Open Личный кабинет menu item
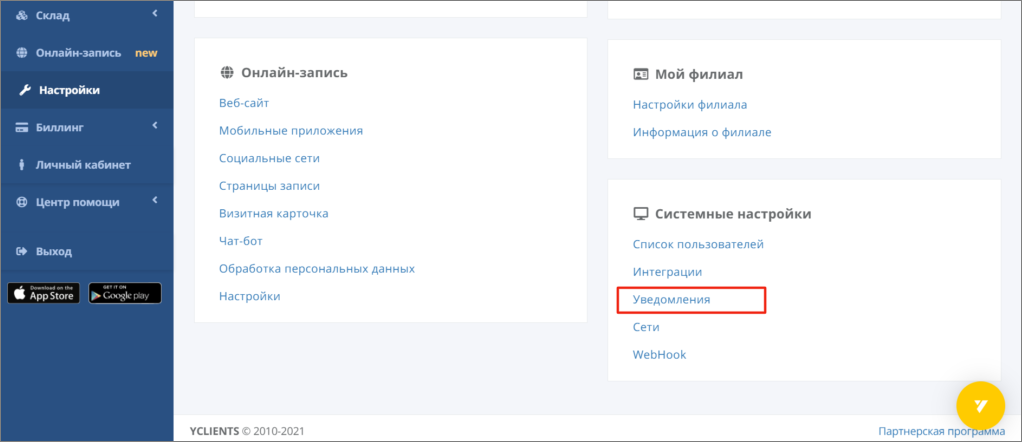1022x442 pixels. pyautogui.click(x=83, y=164)
